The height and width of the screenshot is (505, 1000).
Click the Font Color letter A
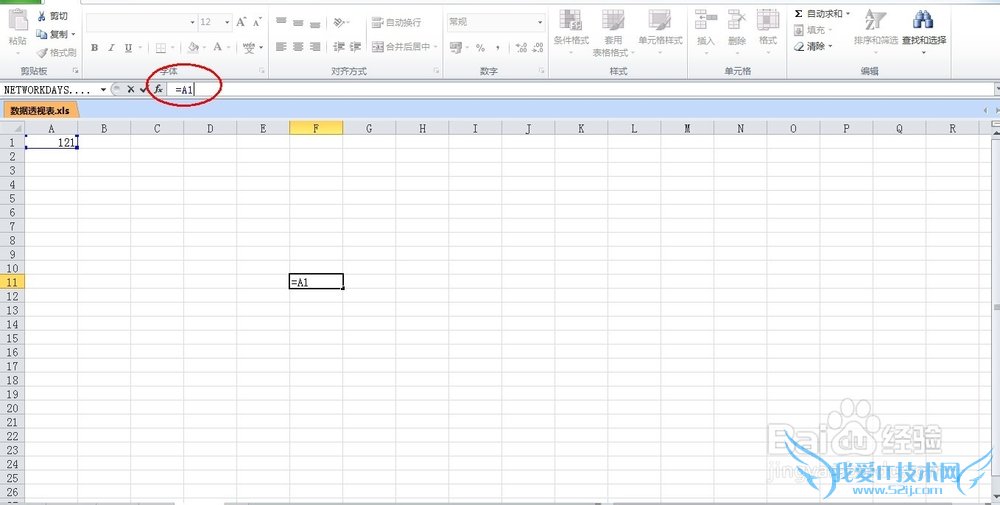[x=217, y=47]
